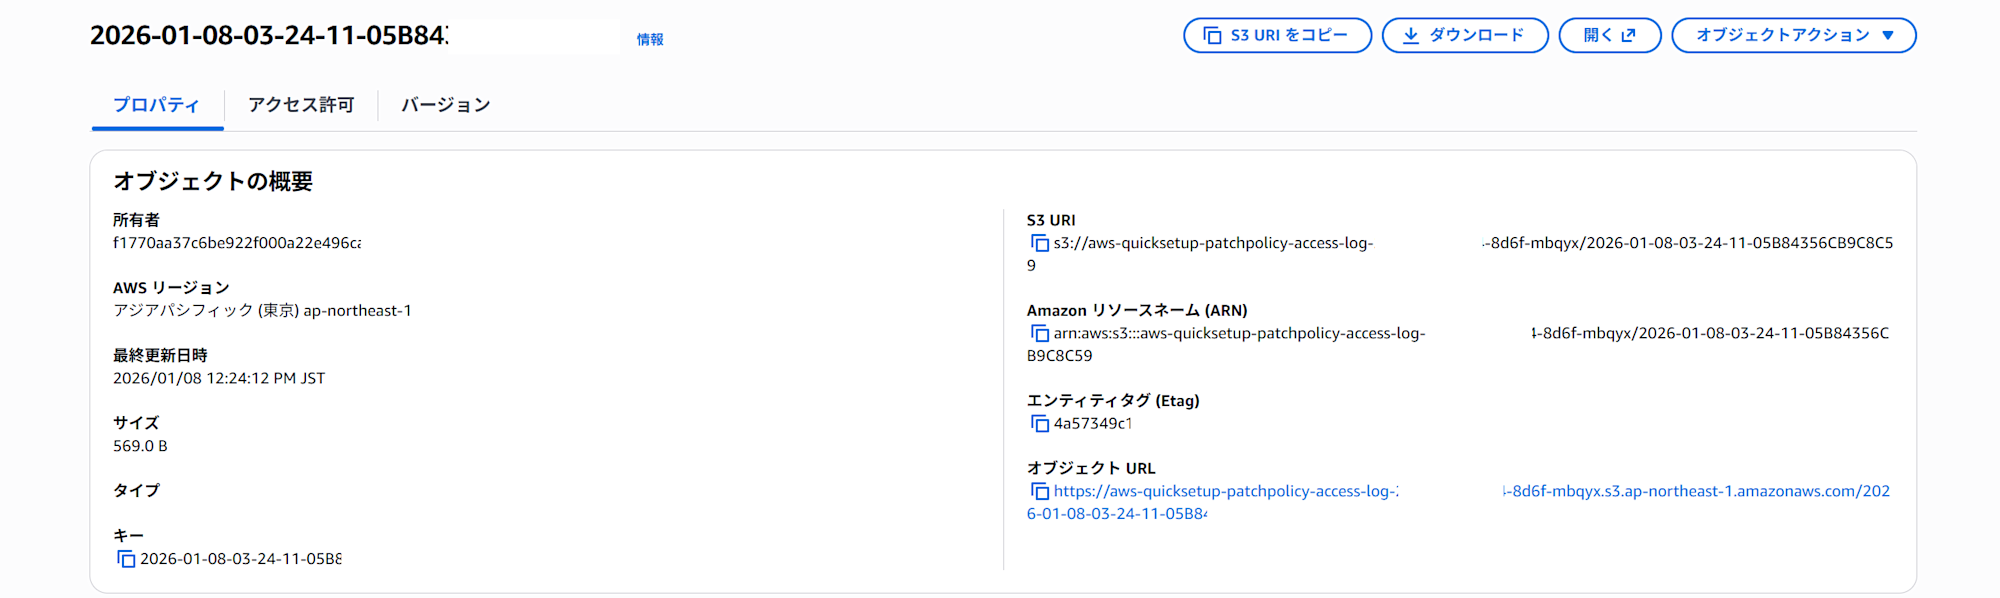Viewport: 2000px width, 598px height.
Task: Click the object name title text
Action: click(268, 35)
